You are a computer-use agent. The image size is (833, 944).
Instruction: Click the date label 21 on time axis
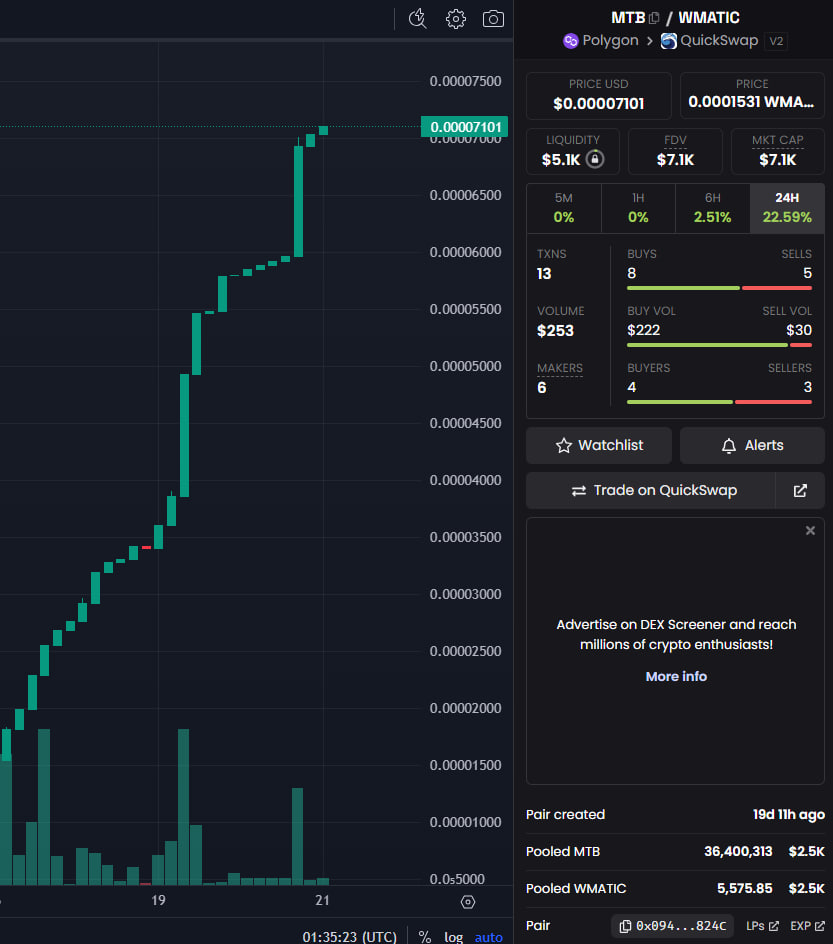click(x=323, y=900)
